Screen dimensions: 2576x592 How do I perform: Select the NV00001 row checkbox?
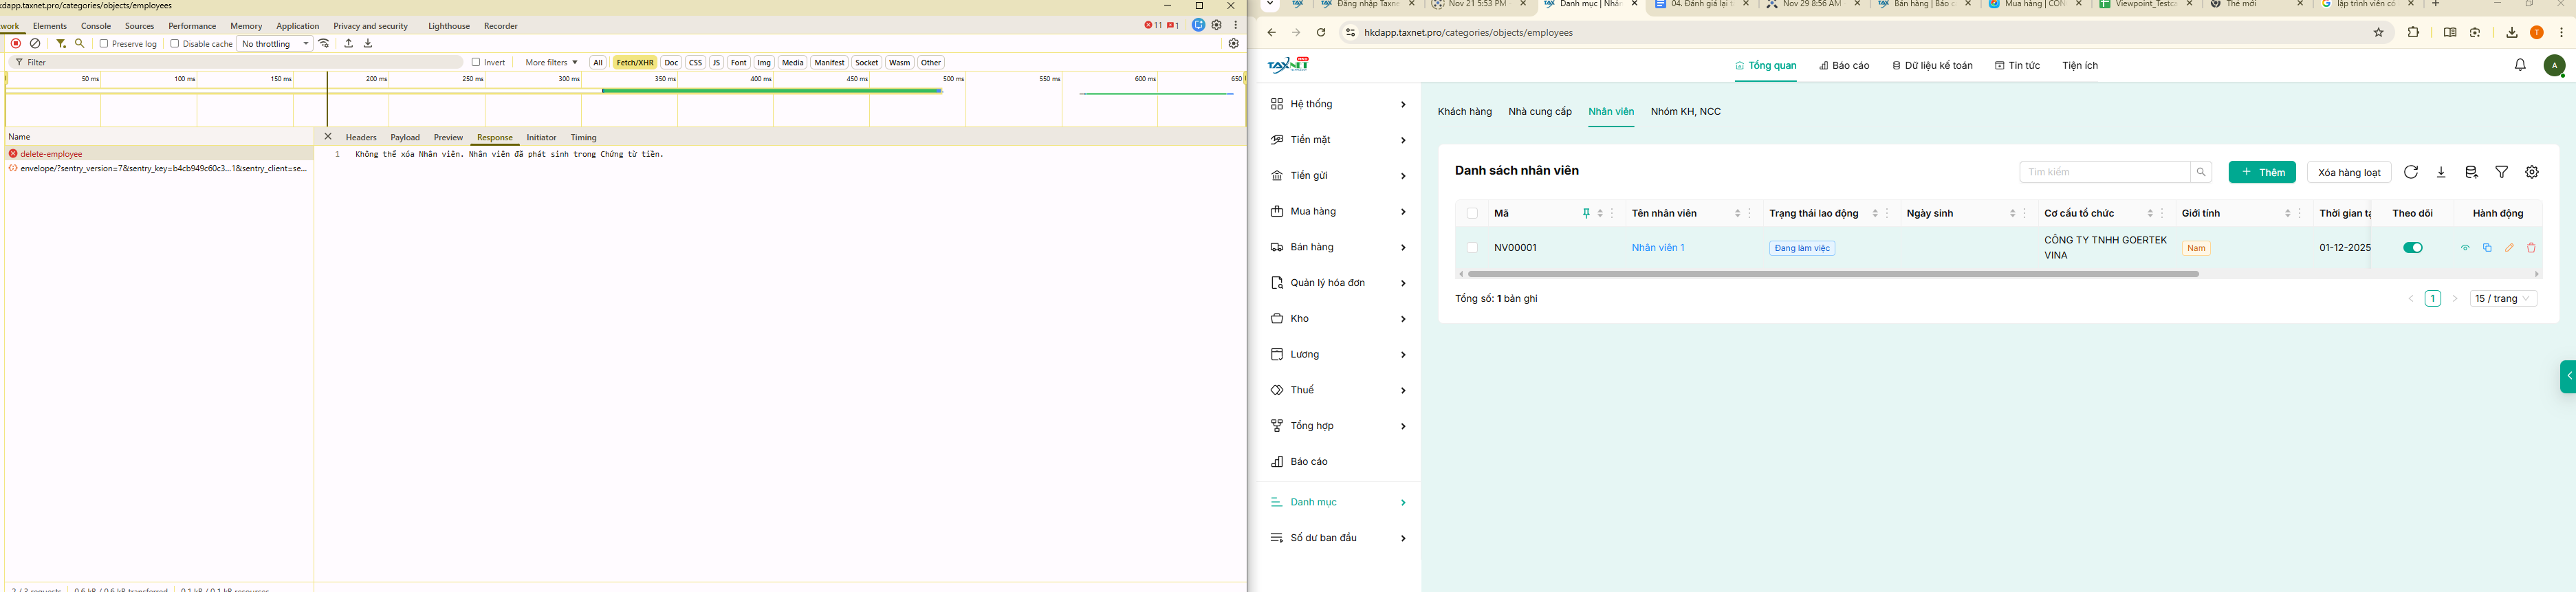coord(1472,248)
